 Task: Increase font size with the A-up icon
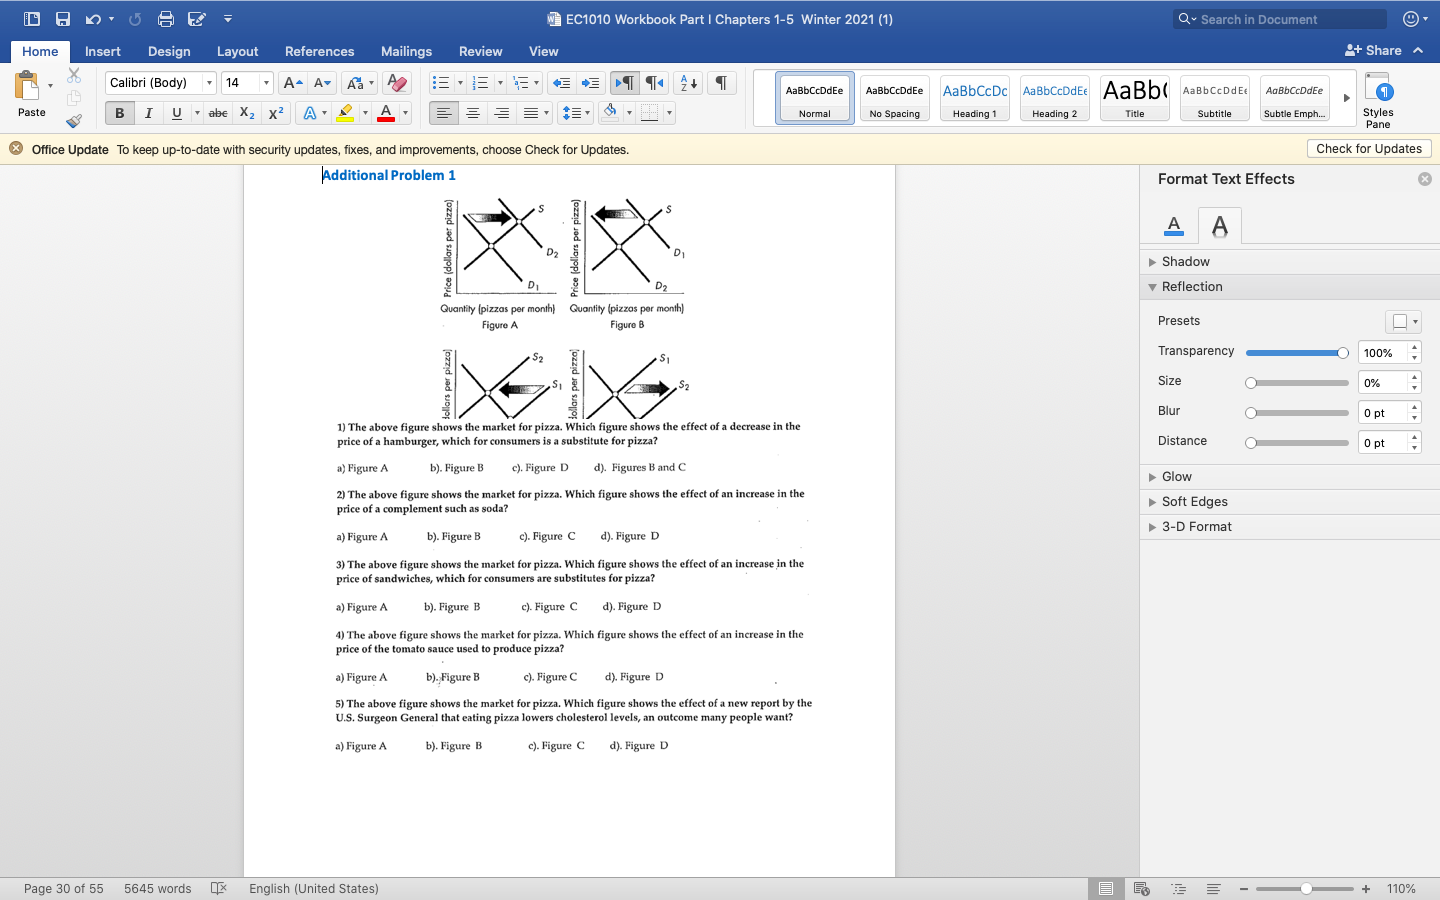tap(292, 83)
